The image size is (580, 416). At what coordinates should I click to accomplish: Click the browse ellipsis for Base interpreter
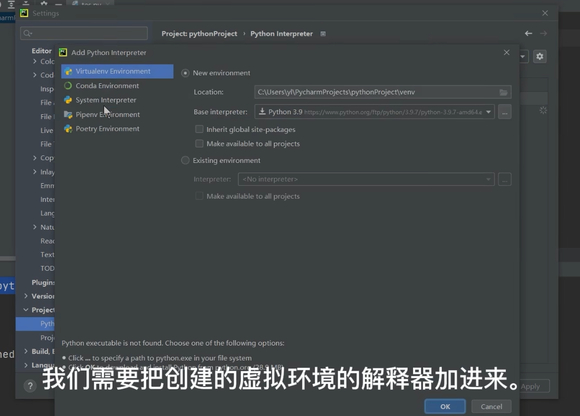click(505, 112)
